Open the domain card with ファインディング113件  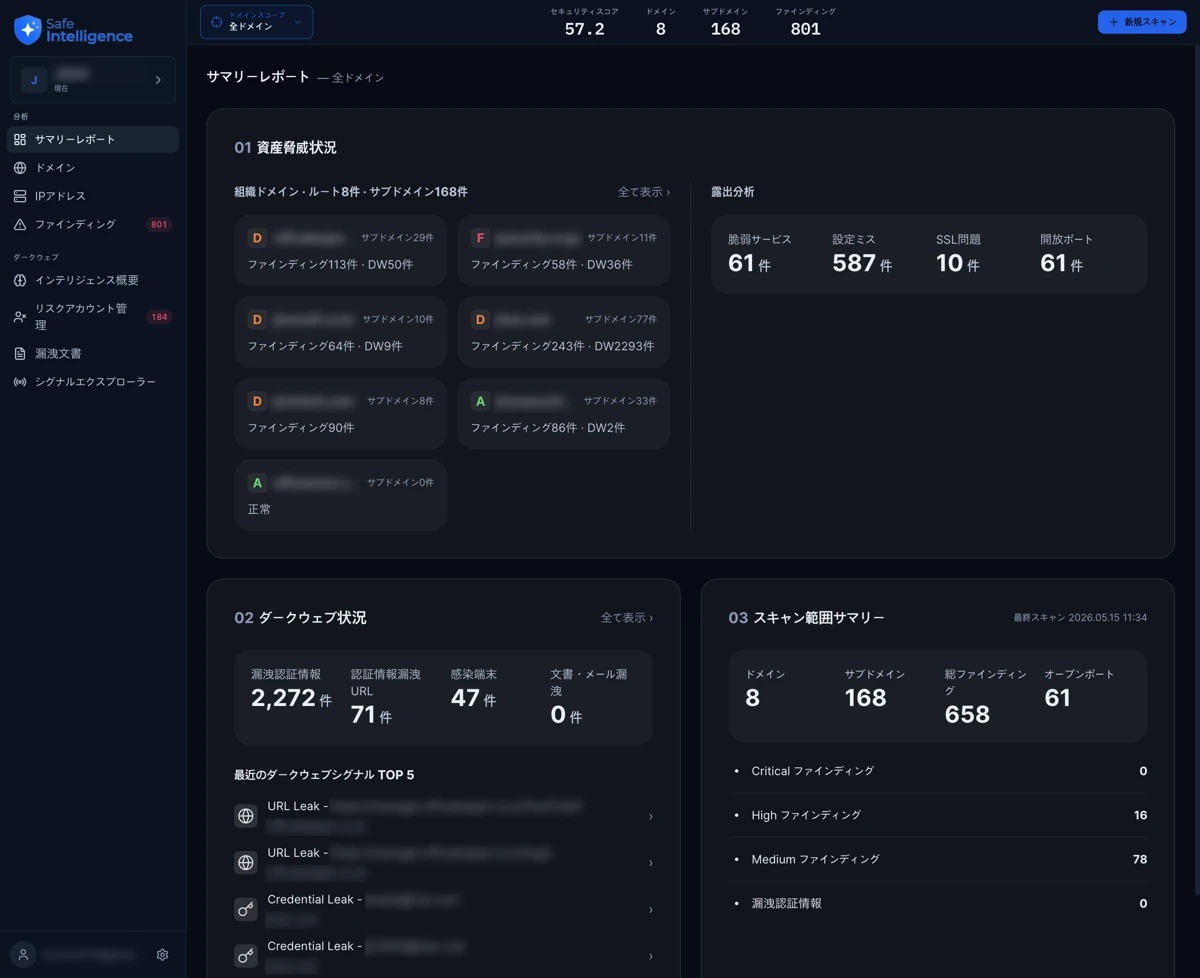point(341,250)
